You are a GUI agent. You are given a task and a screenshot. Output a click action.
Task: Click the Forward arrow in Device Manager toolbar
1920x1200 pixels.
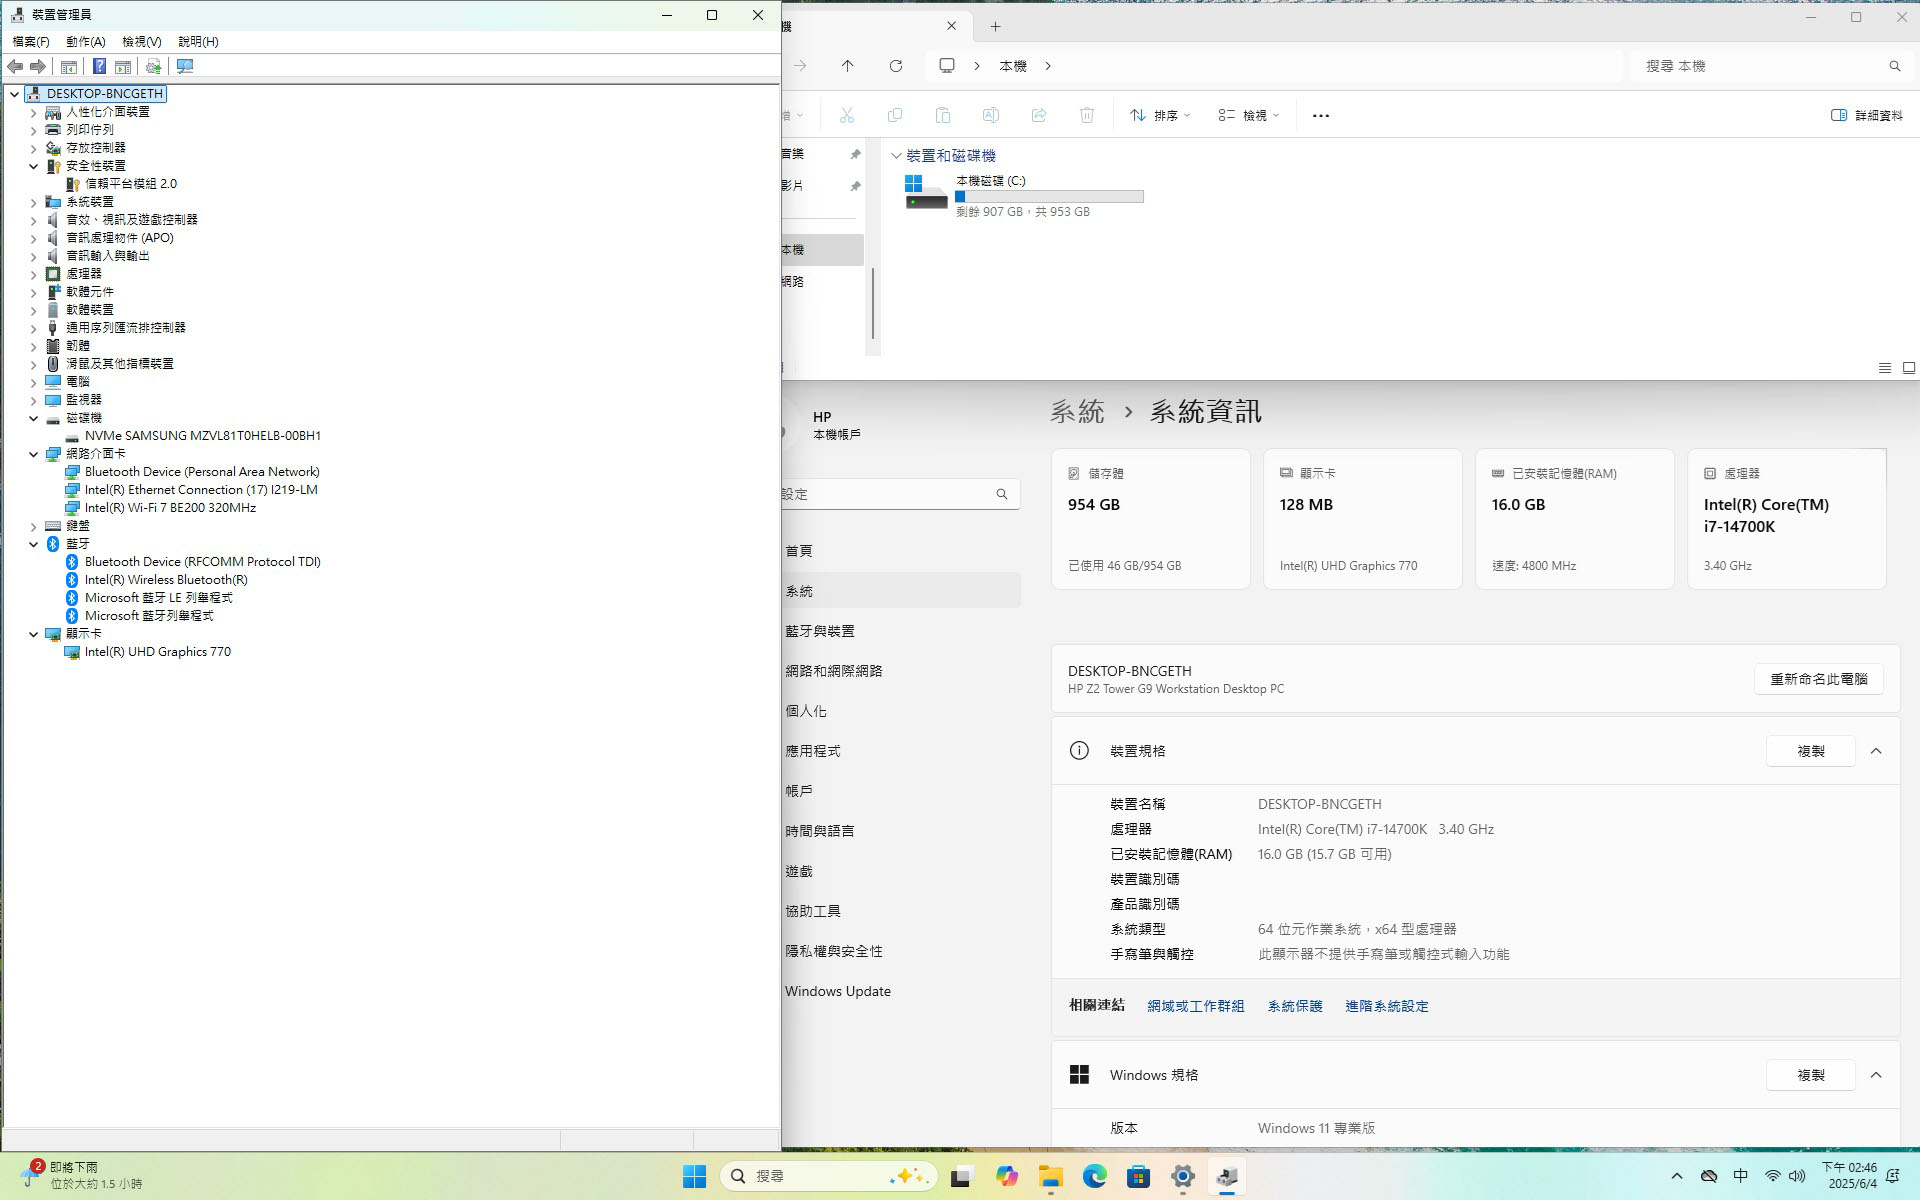click(x=38, y=66)
